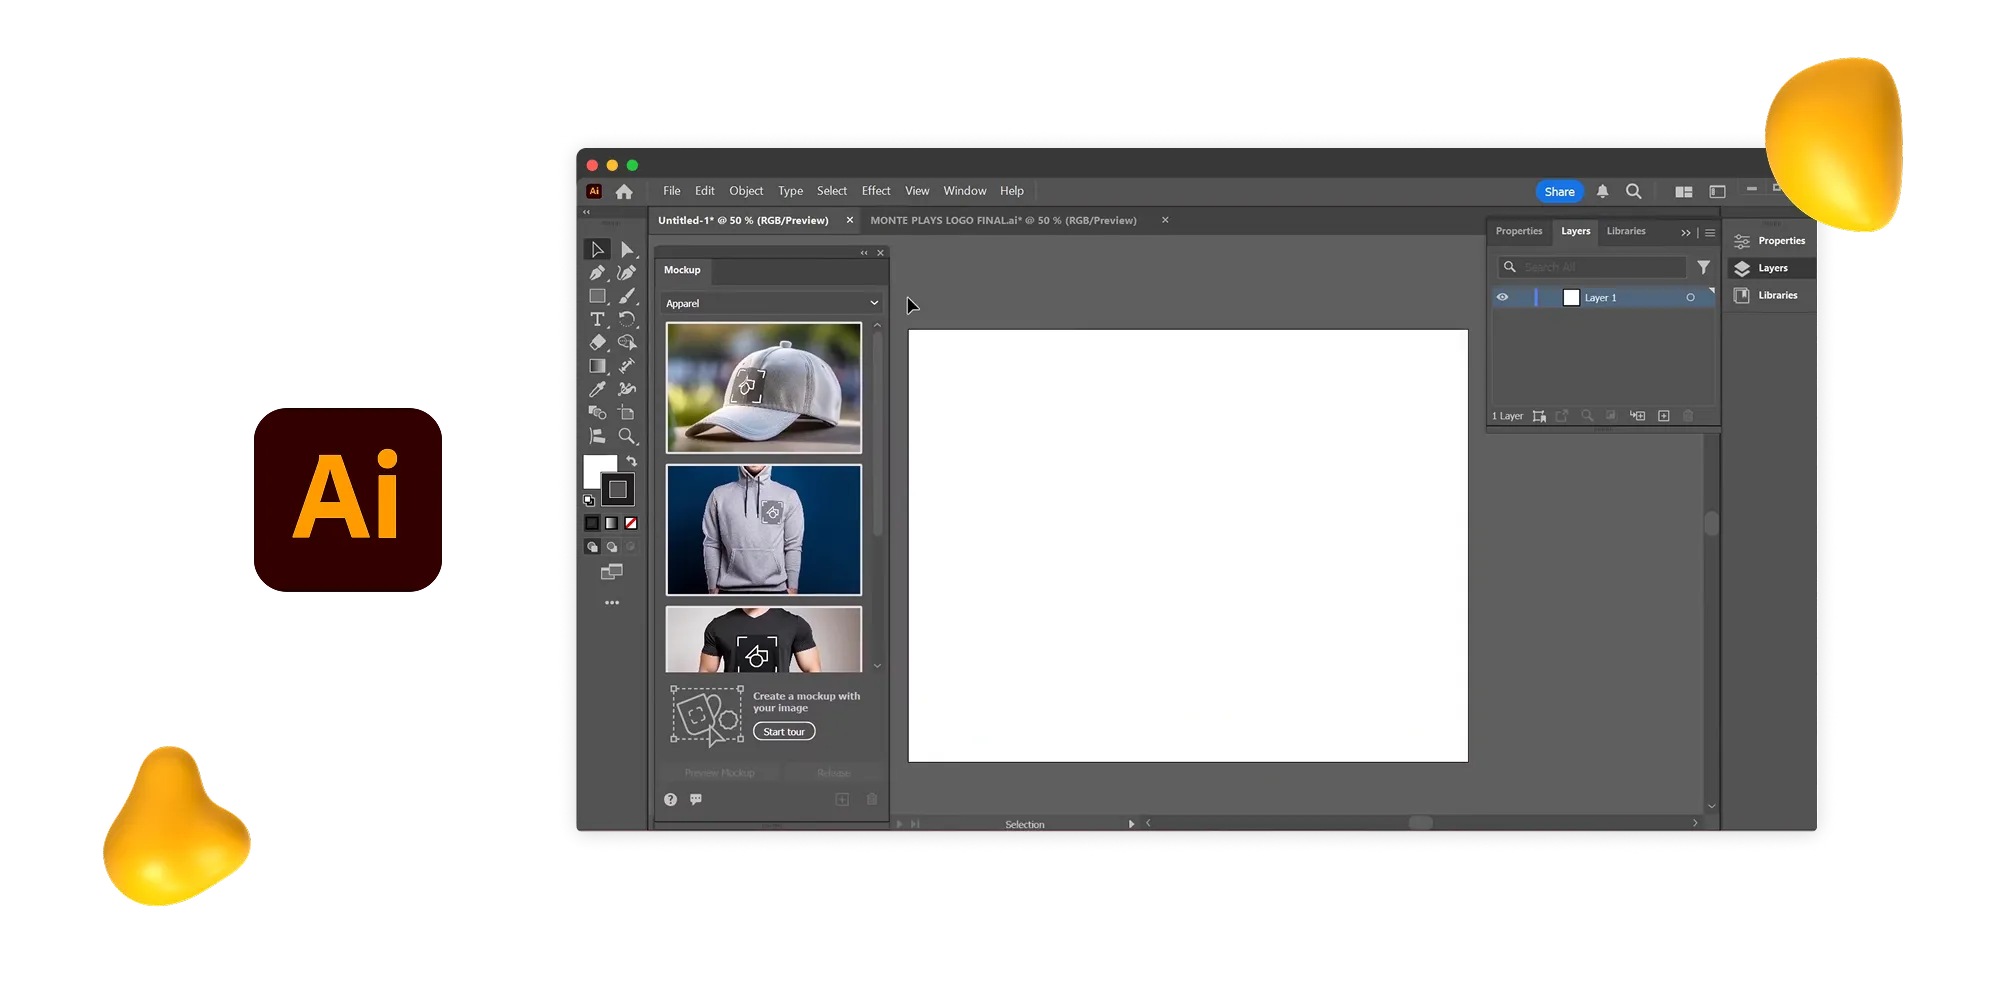Image resolution: width=2000 pixels, height=1000 pixels.
Task: Swap fill and stroke colors
Action: [x=632, y=460]
